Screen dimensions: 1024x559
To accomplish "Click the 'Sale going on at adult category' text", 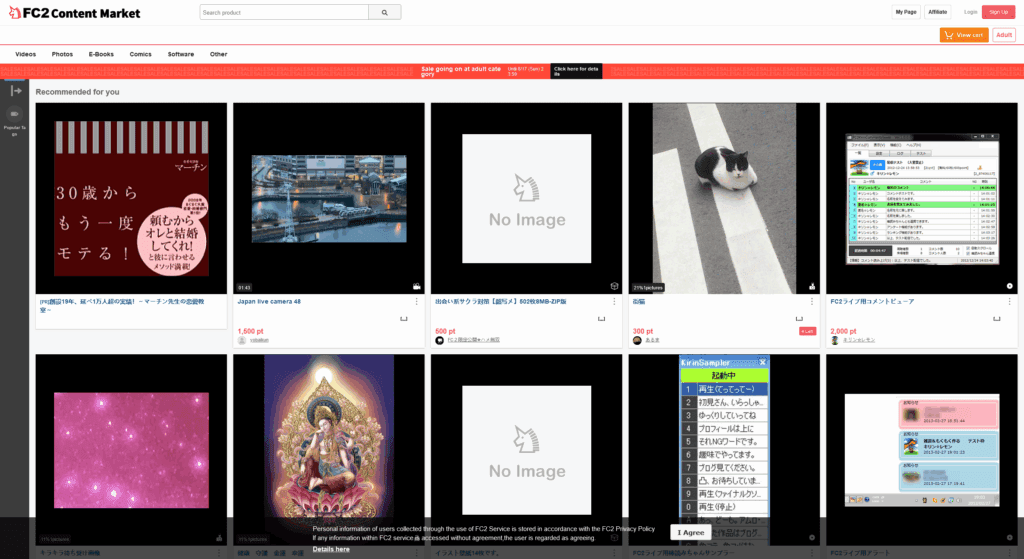I will coord(461,71).
